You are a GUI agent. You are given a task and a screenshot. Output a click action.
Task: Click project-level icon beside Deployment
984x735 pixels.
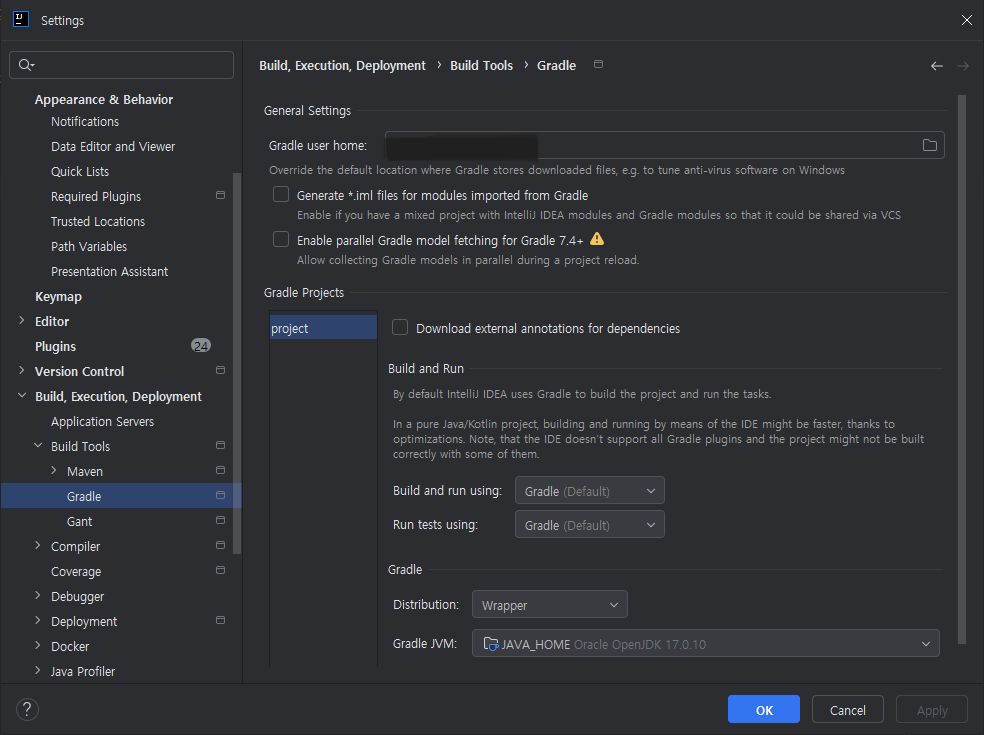coord(220,620)
